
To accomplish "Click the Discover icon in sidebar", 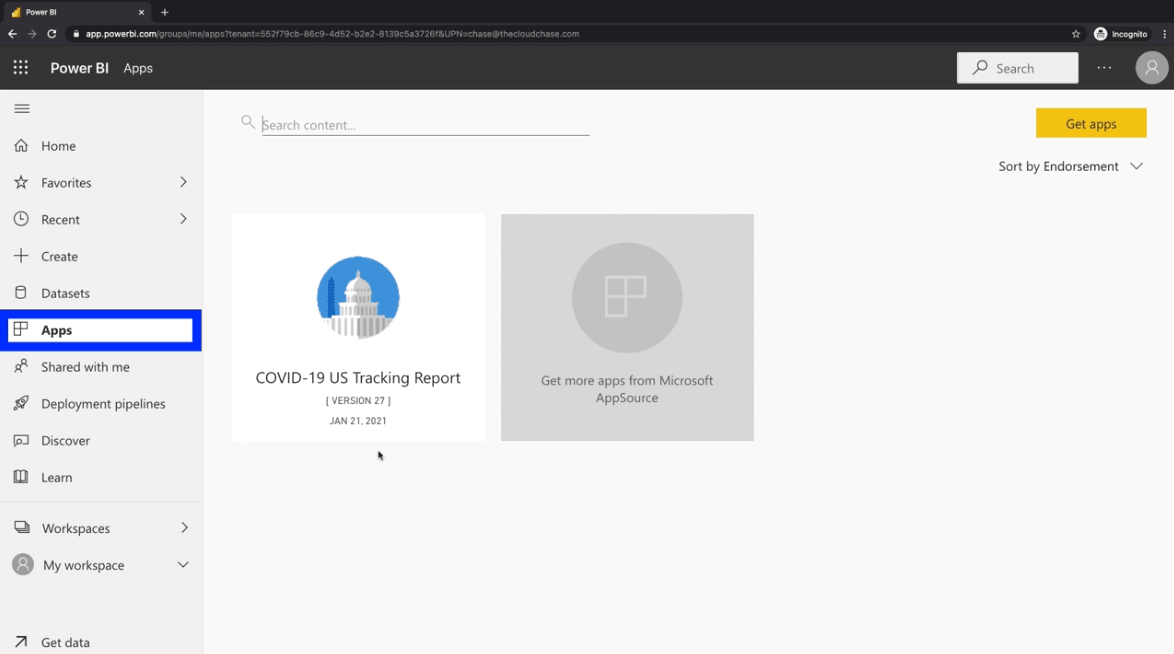I will (21, 440).
